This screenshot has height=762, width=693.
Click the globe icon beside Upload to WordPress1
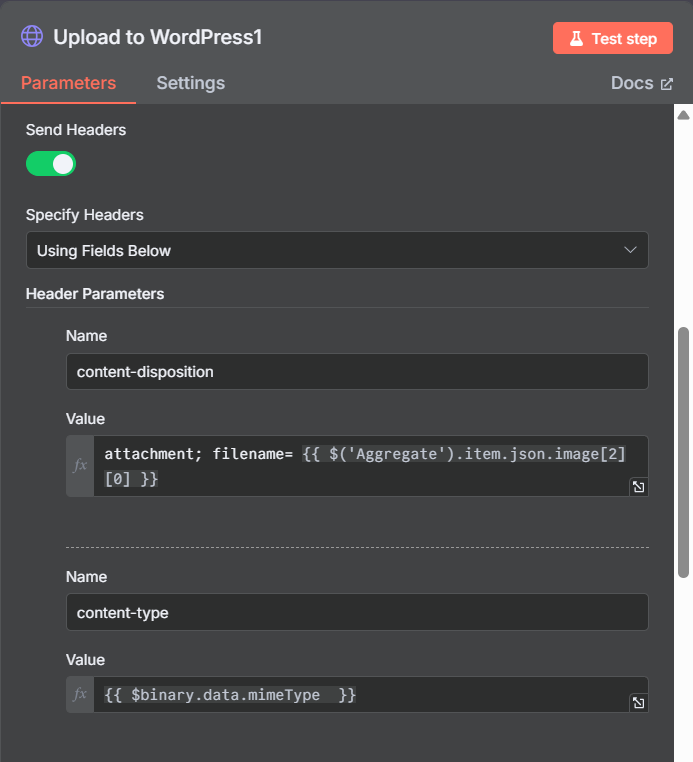32,36
